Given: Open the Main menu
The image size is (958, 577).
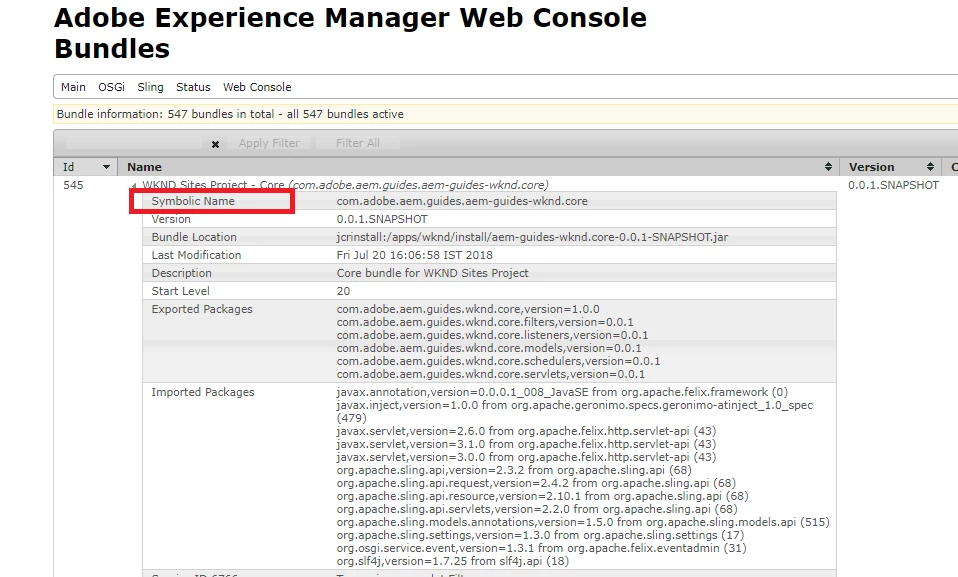Looking at the screenshot, I should pos(73,87).
